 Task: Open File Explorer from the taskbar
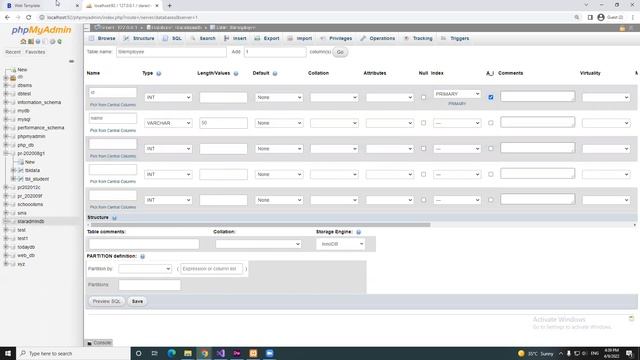[x=188, y=353]
